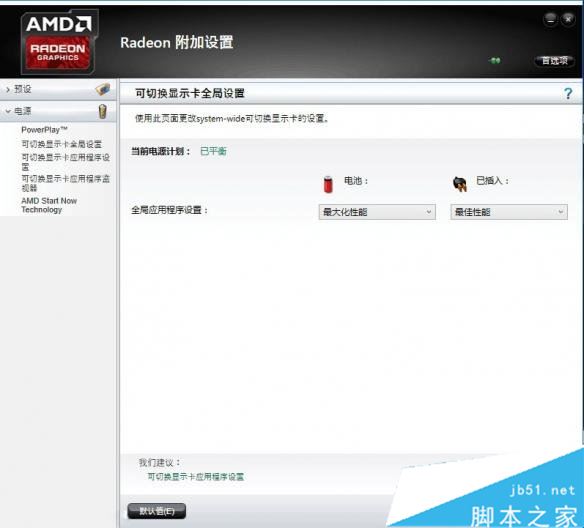Image resolution: width=584 pixels, height=528 pixels.
Task: Click the 我们建议 label
Action: 160,462
